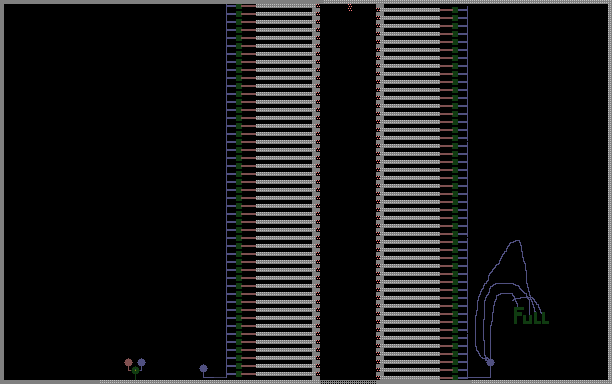Select the topmost green block in the left bank
This screenshot has width=612, height=384.
click(x=239, y=6)
